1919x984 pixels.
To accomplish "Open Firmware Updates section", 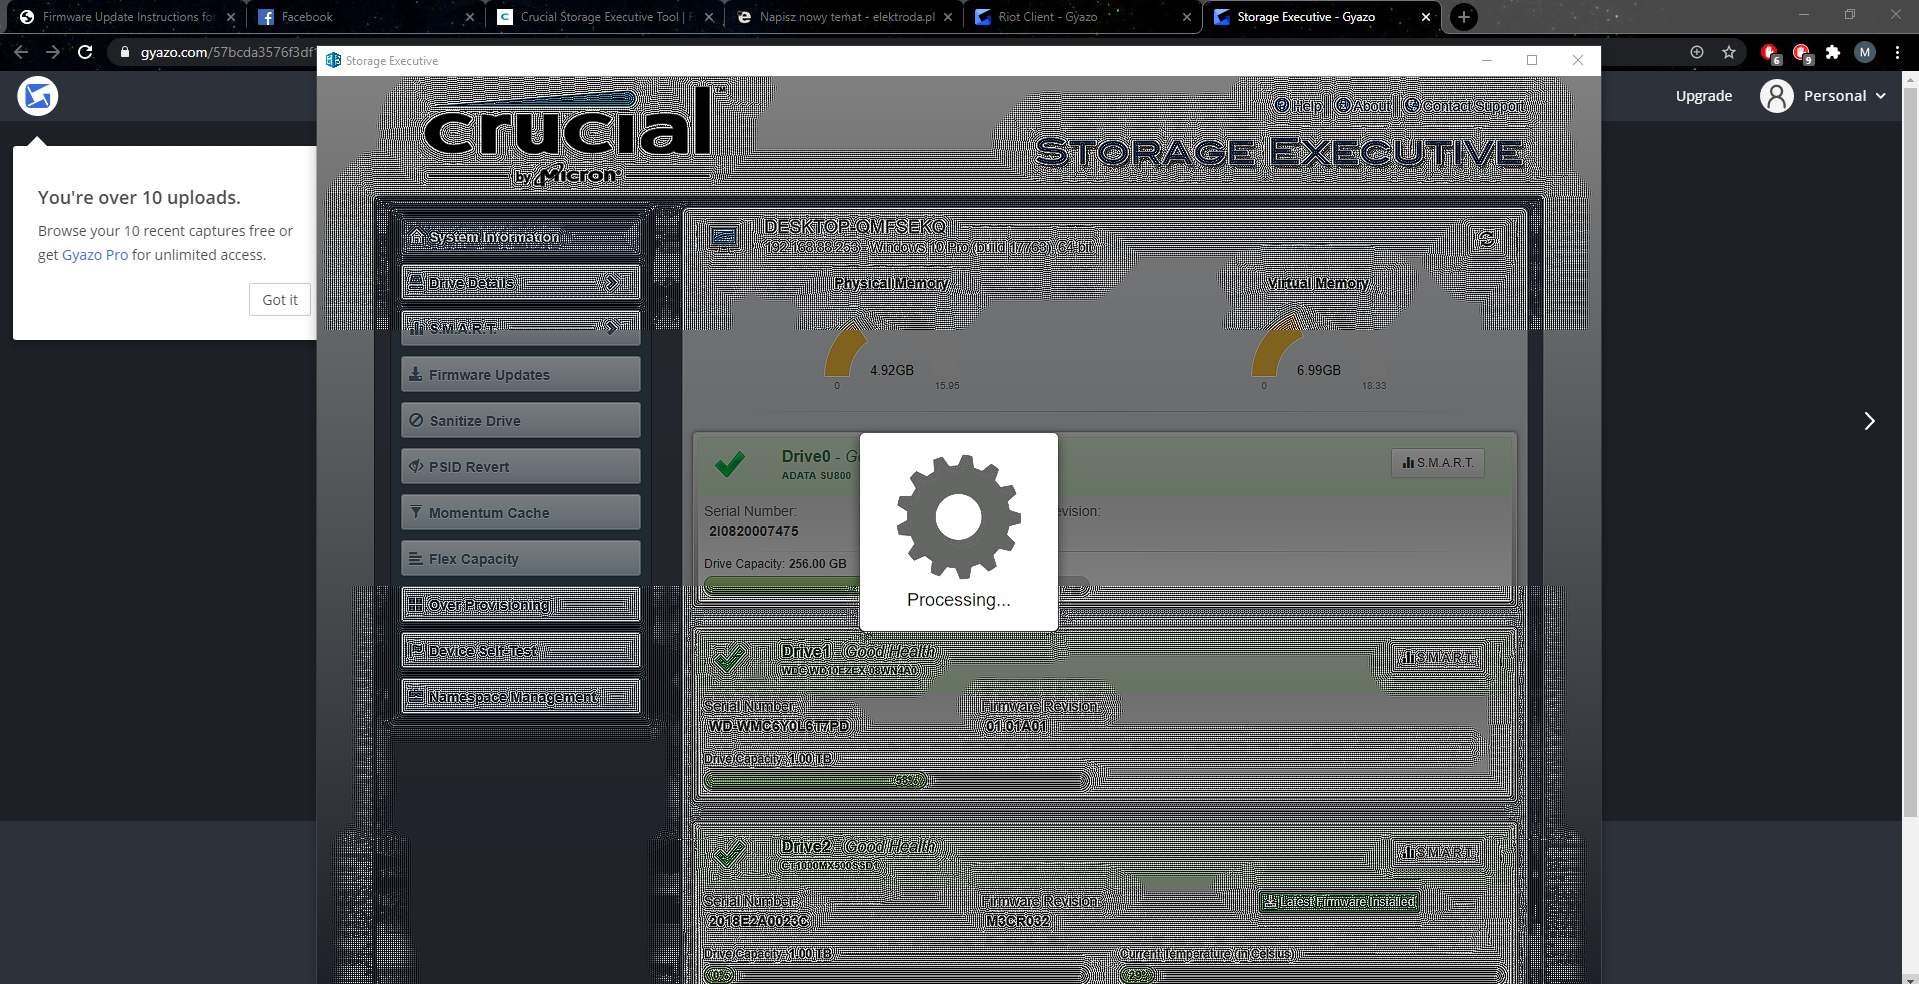I will pos(521,374).
